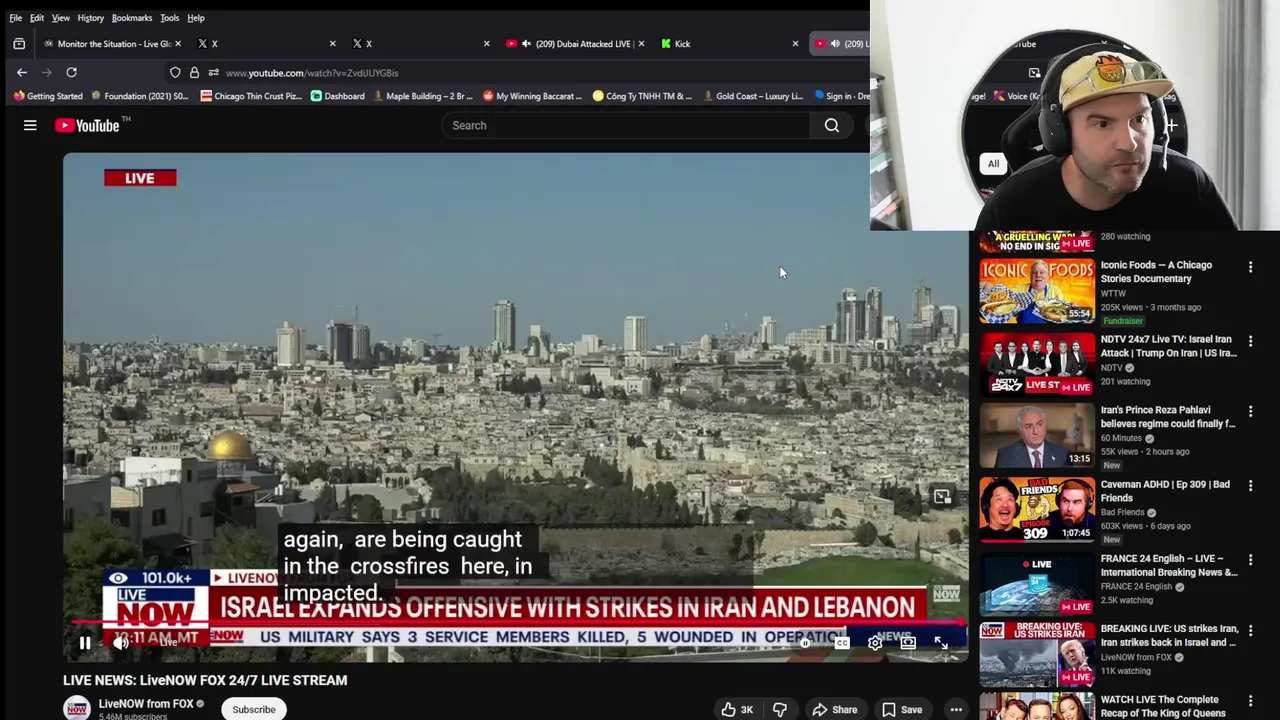Viewport: 1280px width, 720px height.
Task: Open the File menu
Action: (x=15, y=18)
